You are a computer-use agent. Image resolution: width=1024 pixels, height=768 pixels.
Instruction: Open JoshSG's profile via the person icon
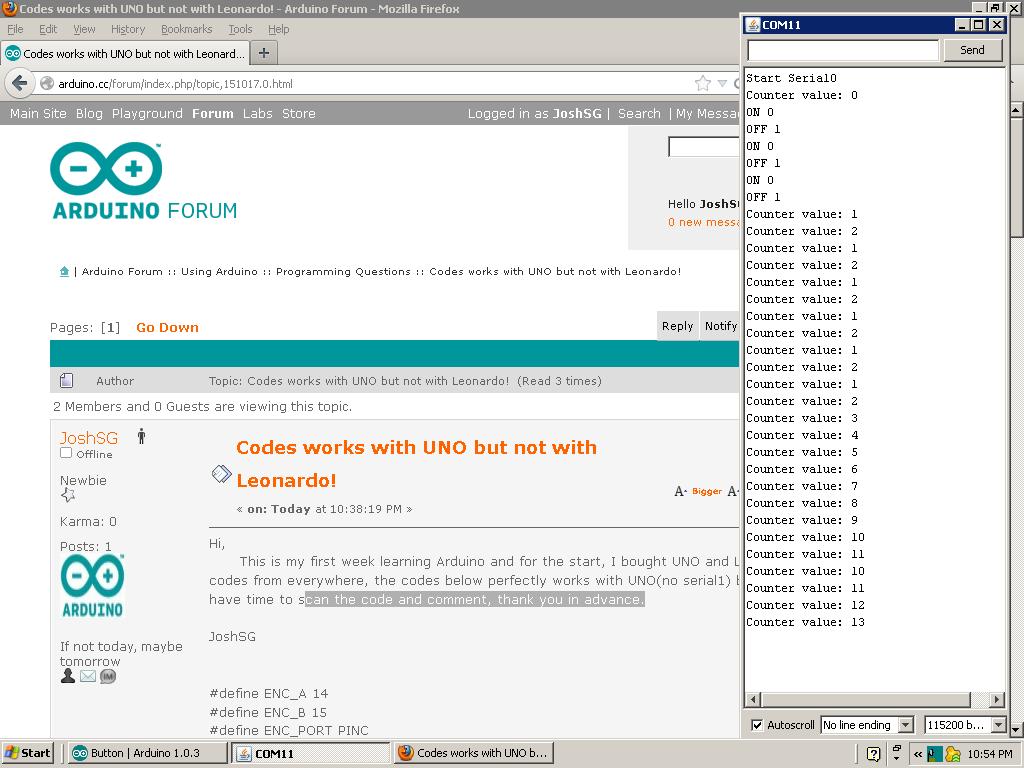(67, 676)
